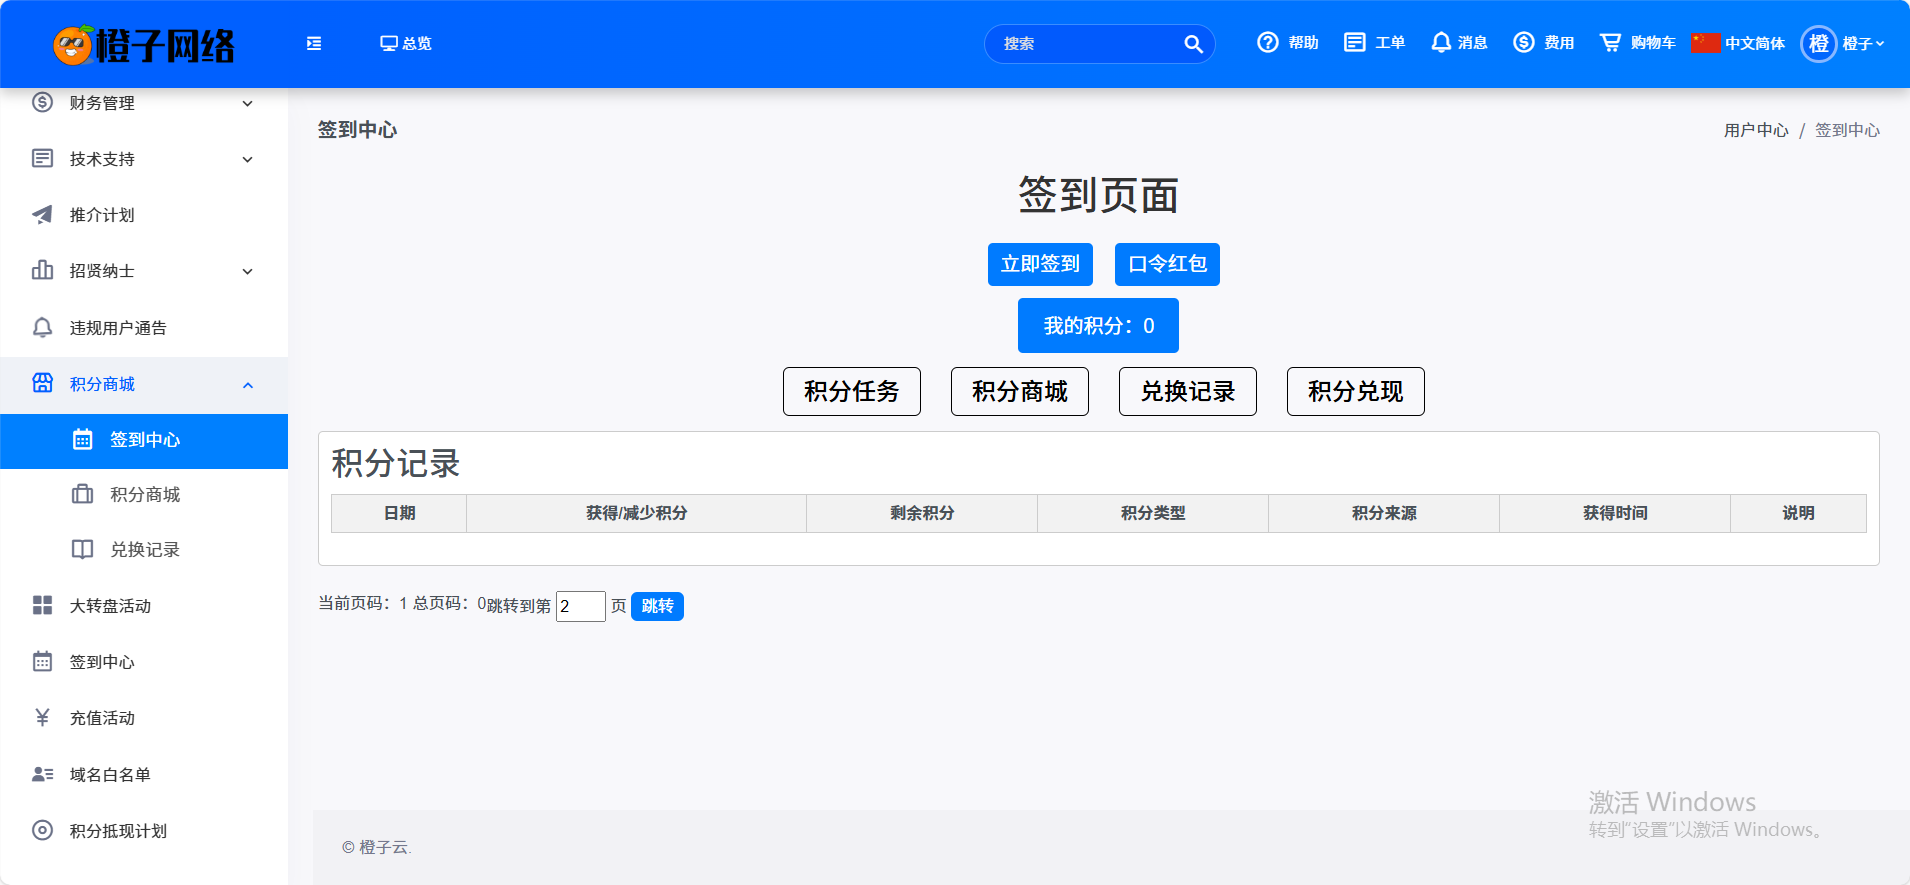Image resolution: width=1910 pixels, height=885 pixels.
Task: Click the 获得时间 column header
Action: coord(1615,513)
